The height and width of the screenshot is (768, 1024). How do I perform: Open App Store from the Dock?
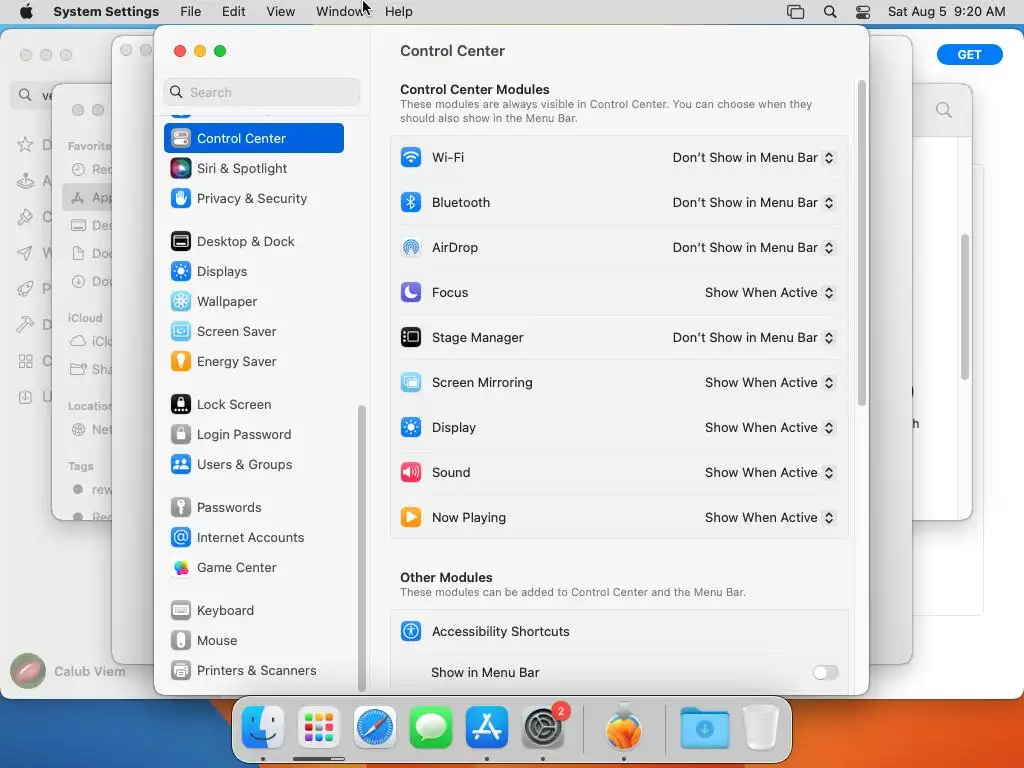487,728
